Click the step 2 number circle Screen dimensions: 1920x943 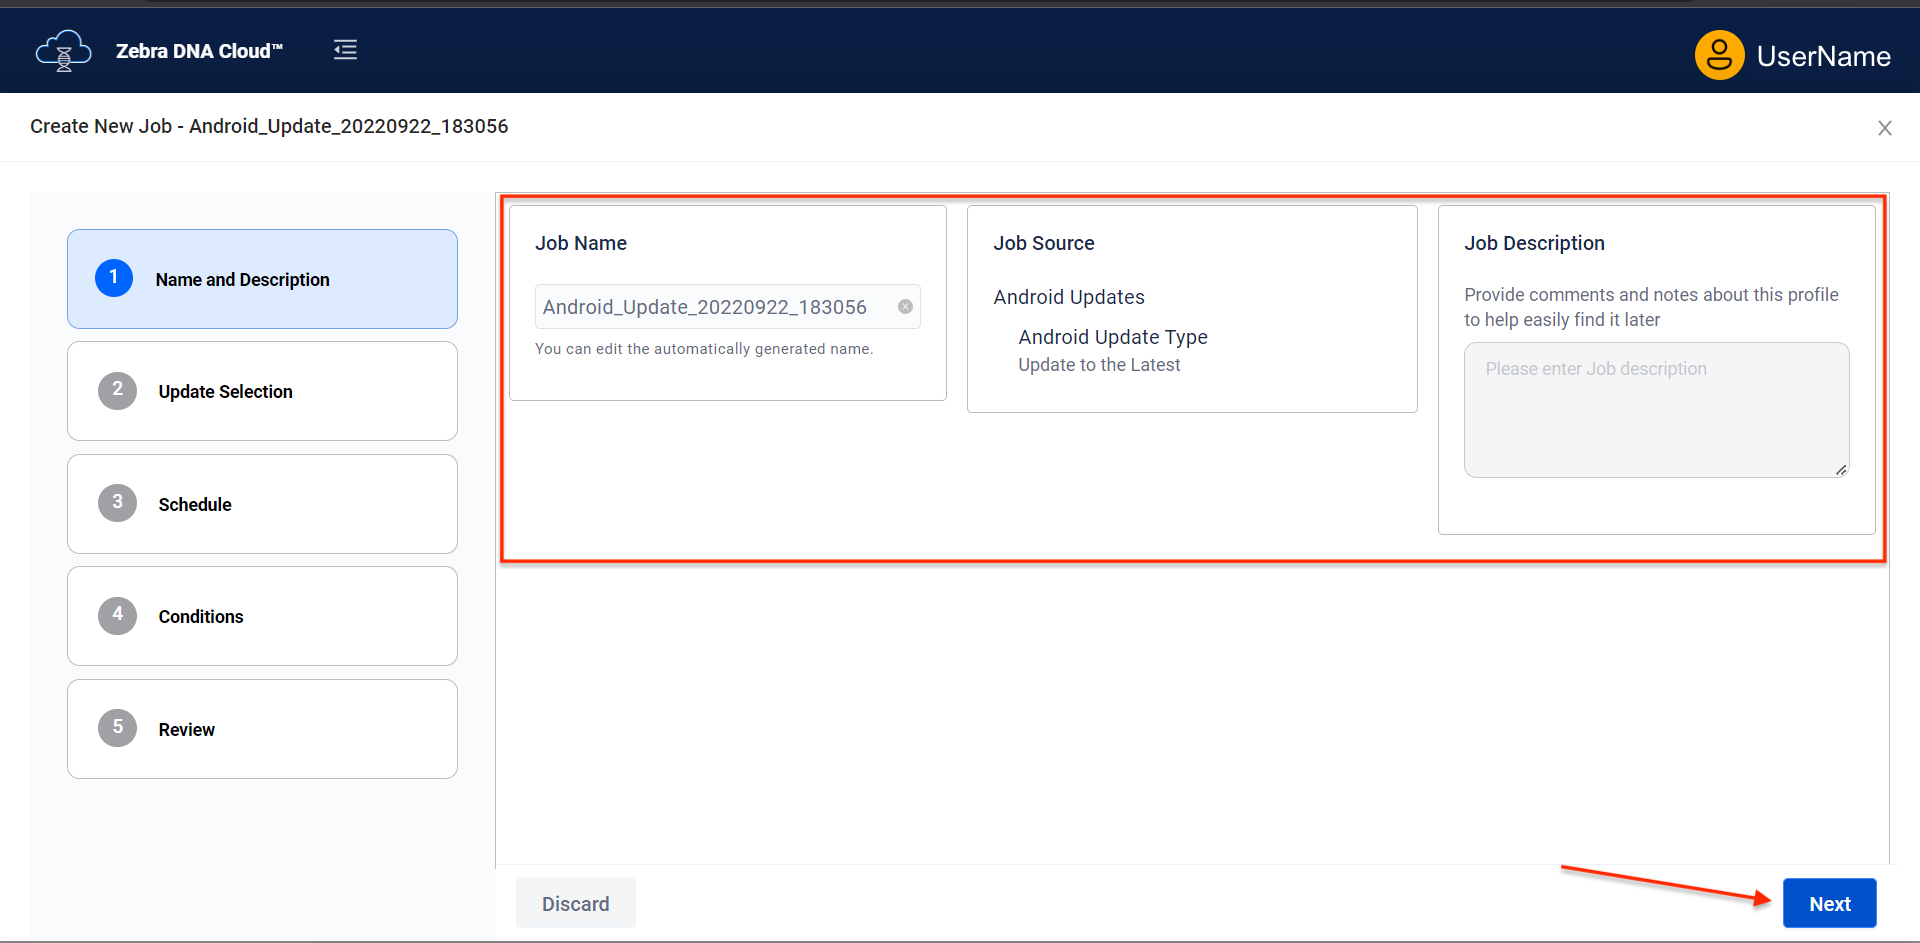pos(117,390)
